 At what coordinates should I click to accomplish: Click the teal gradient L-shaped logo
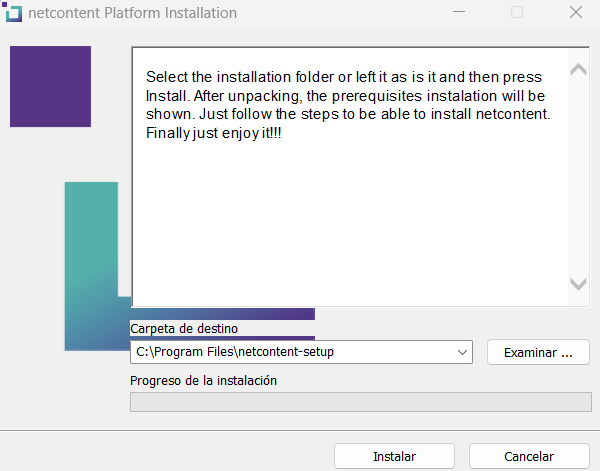[x=90, y=265]
